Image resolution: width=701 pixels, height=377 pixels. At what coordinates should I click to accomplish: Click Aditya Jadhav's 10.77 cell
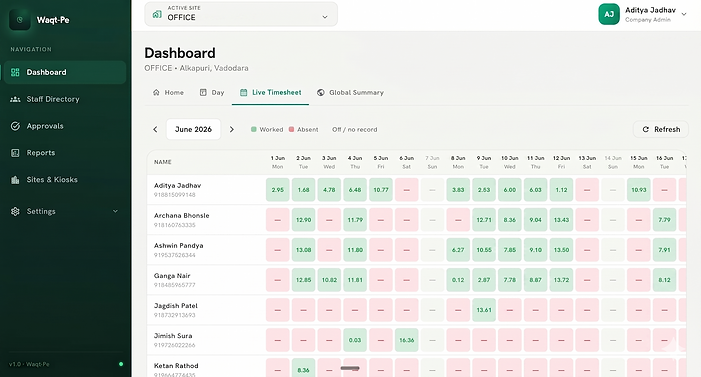(x=381, y=190)
